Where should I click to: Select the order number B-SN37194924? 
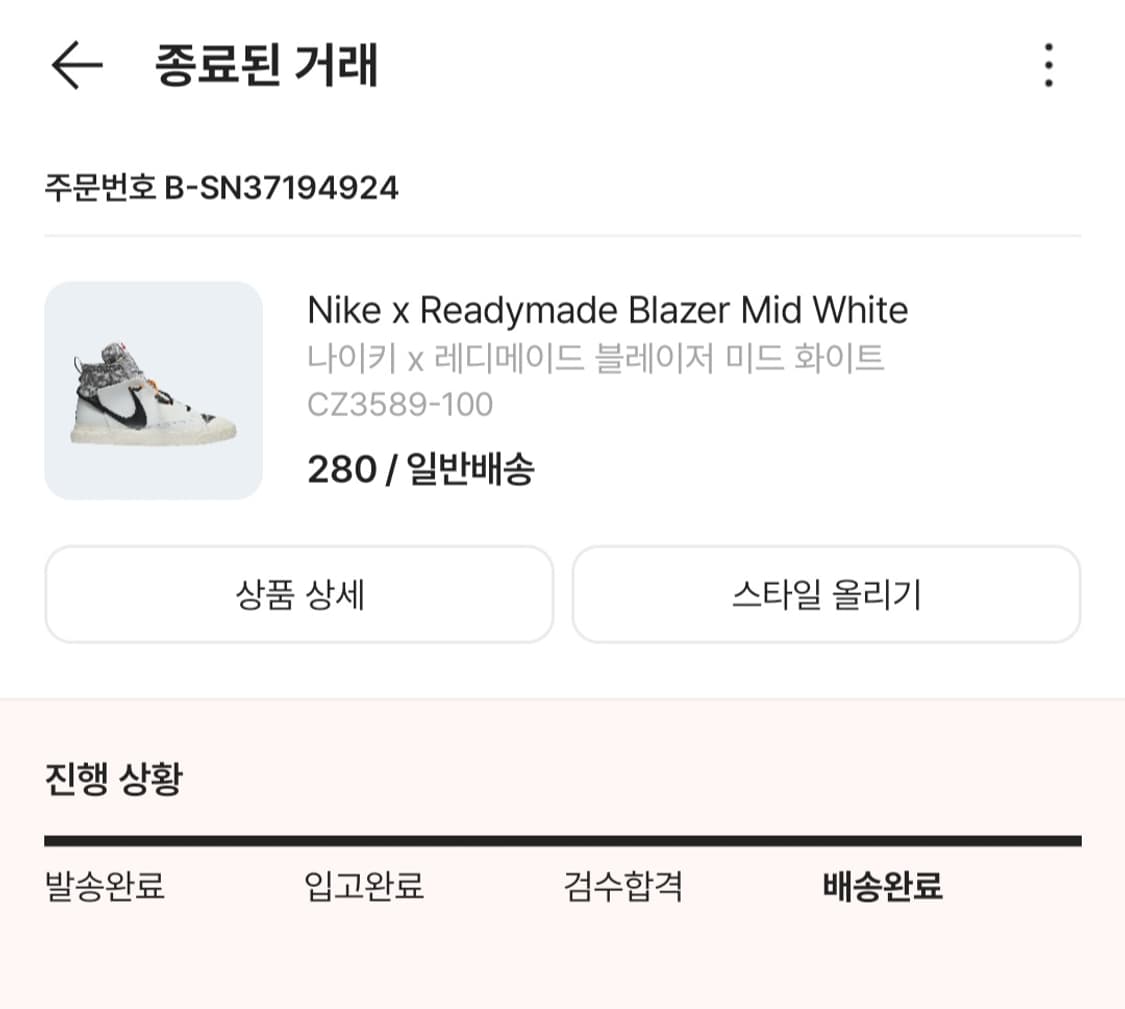[222, 186]
